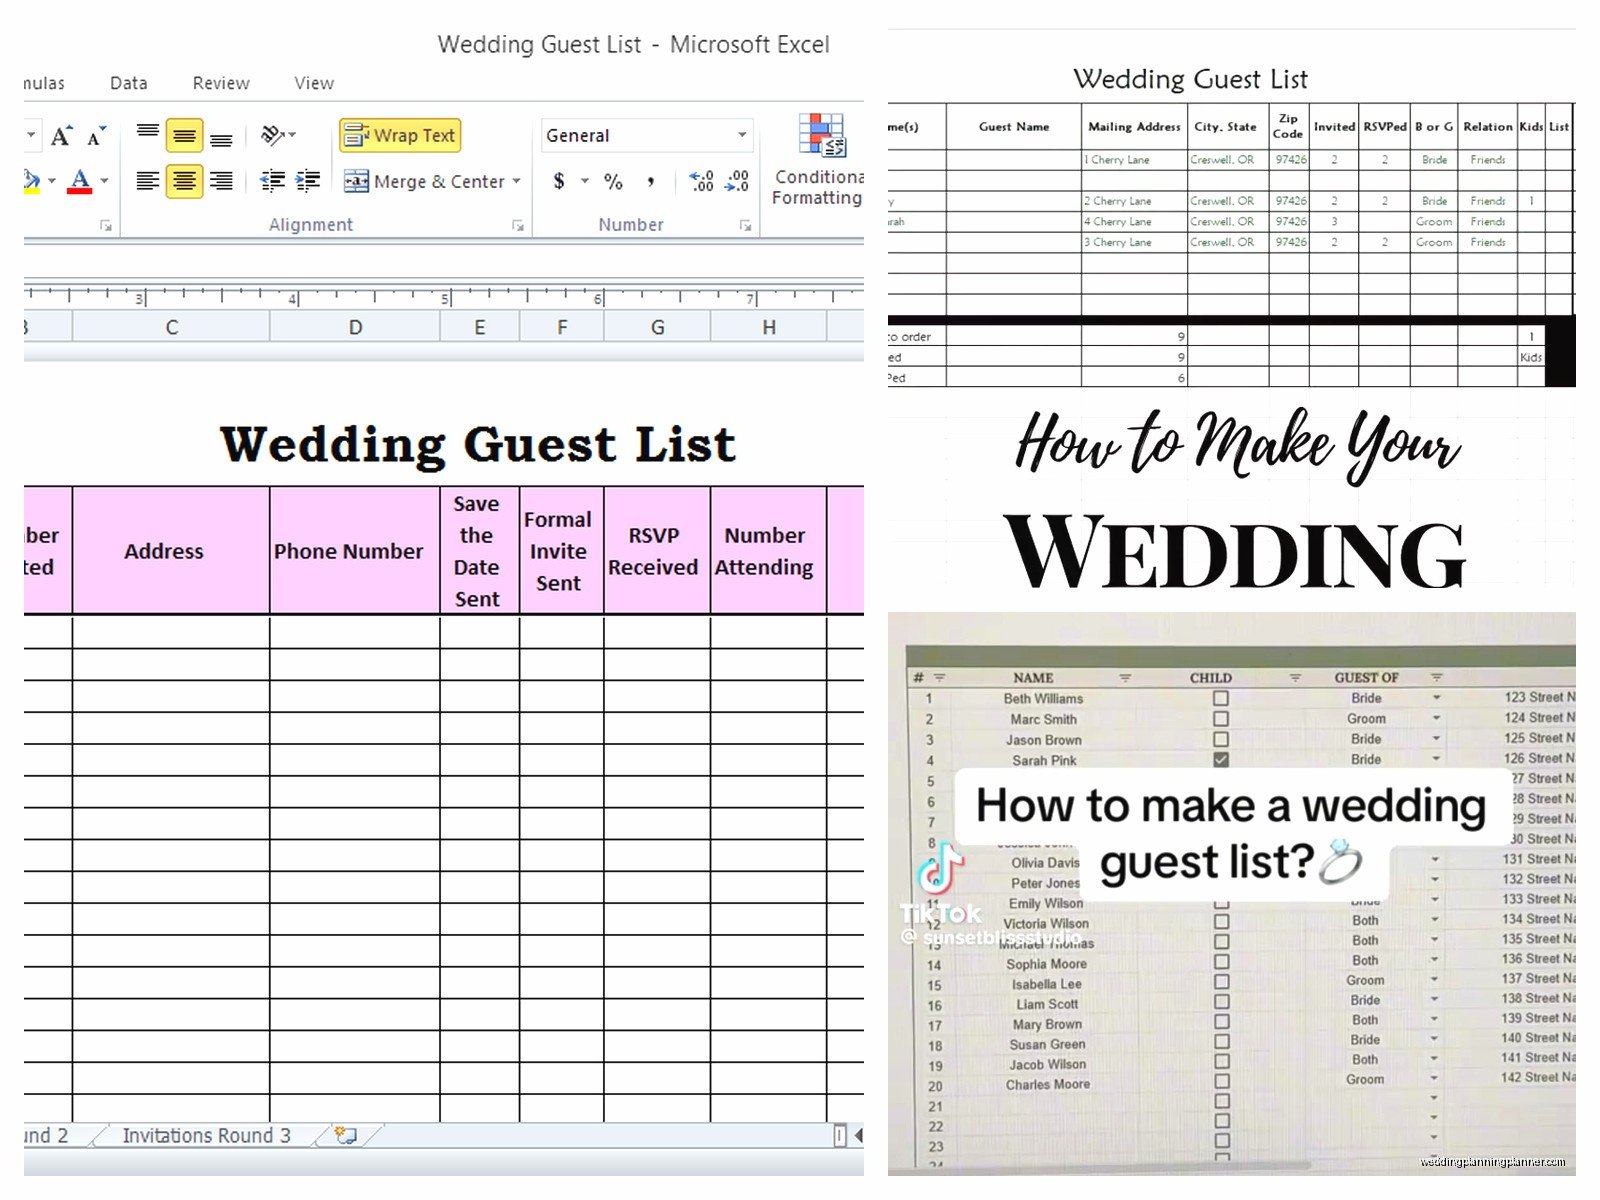Check the CHILD box for Isabella Lee
This screenshot has width=1600, height=1200.
click(1222, 981)
